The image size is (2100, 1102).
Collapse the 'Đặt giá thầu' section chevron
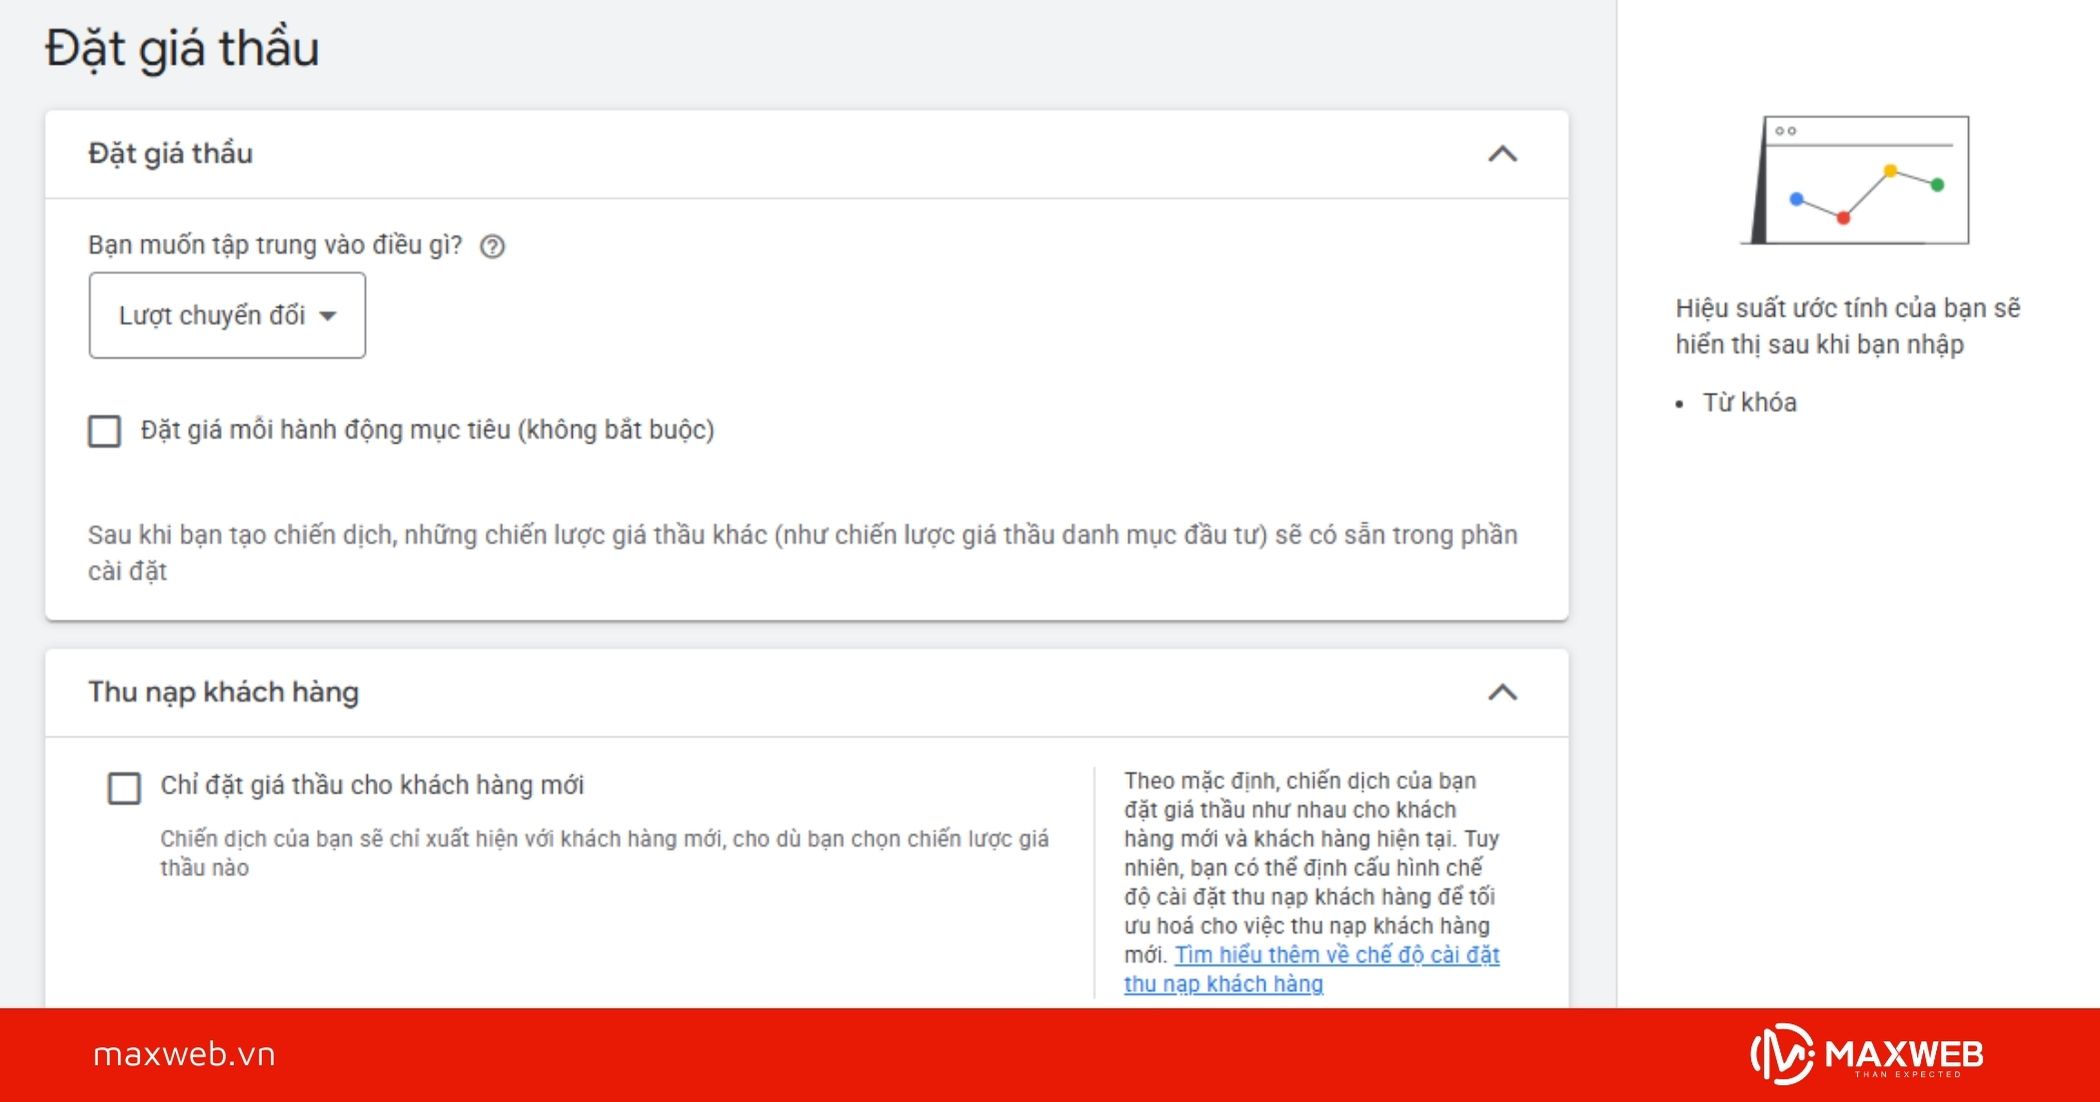click(x=1502, y=154)
